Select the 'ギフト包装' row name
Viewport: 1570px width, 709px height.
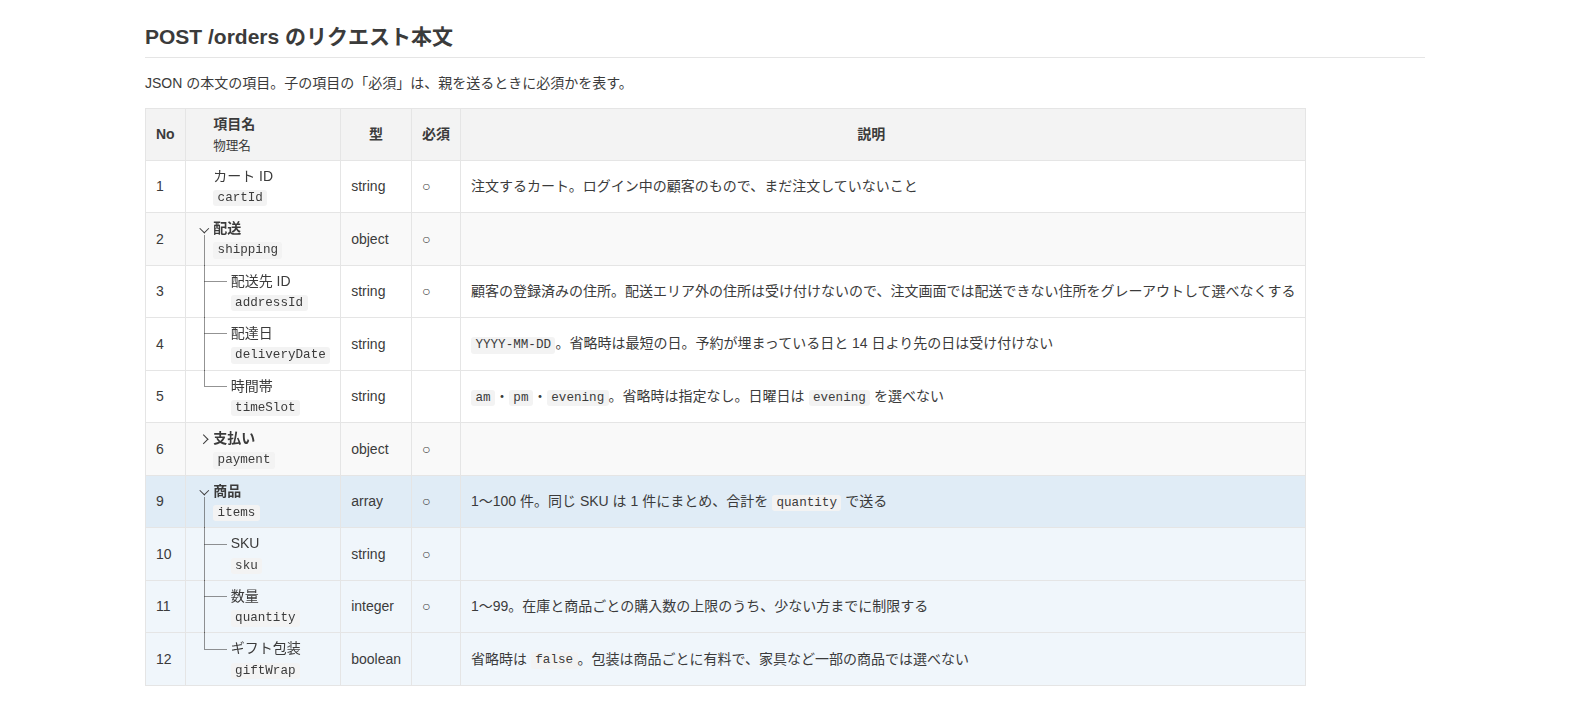pos(266,648)
